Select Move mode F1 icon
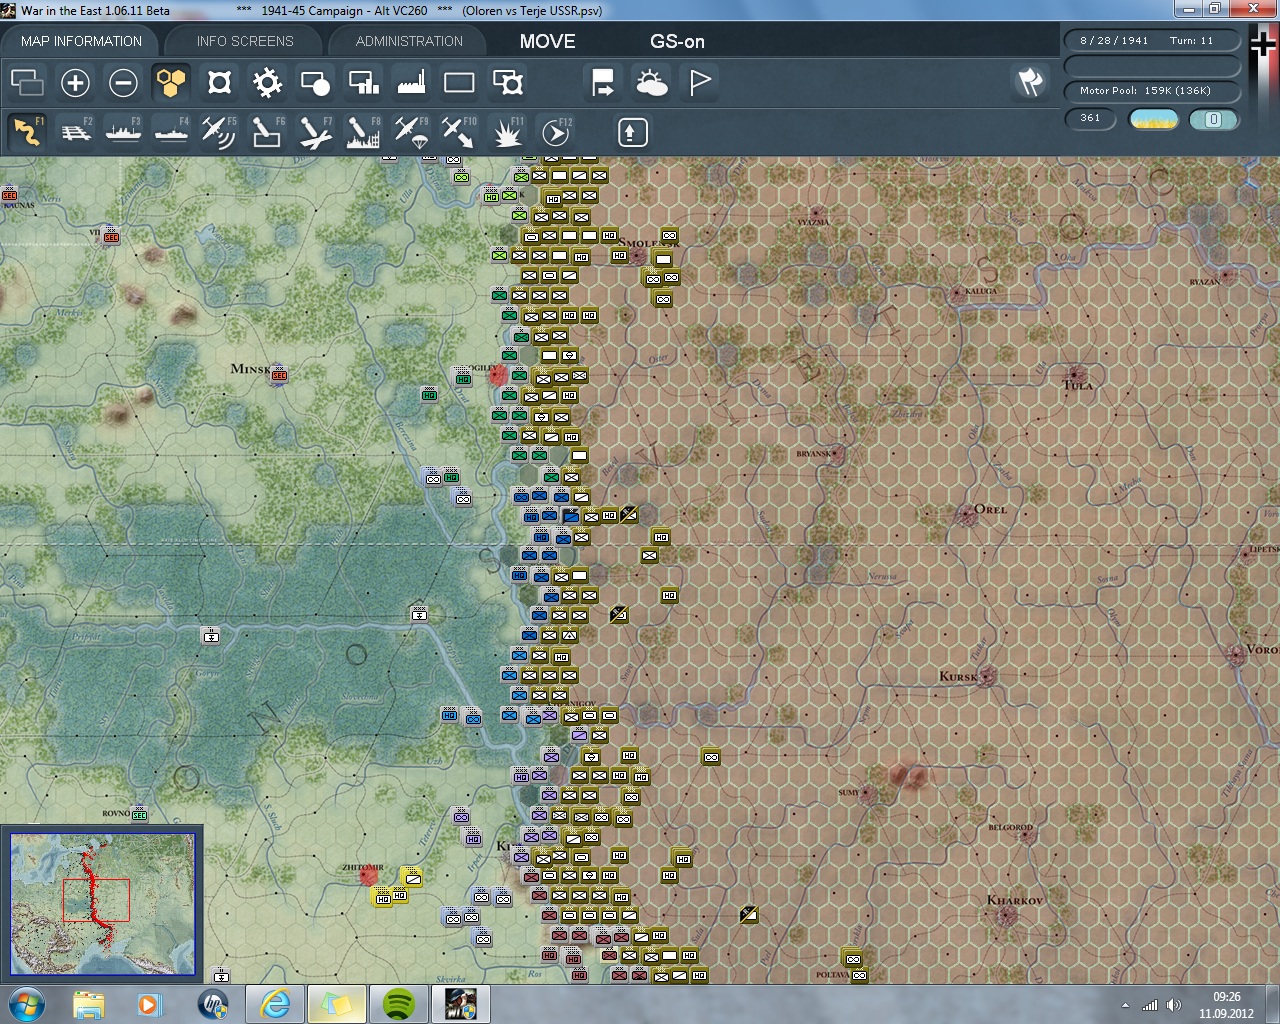This screenshot has height=1024, width=1280. (x=27, y=131)
